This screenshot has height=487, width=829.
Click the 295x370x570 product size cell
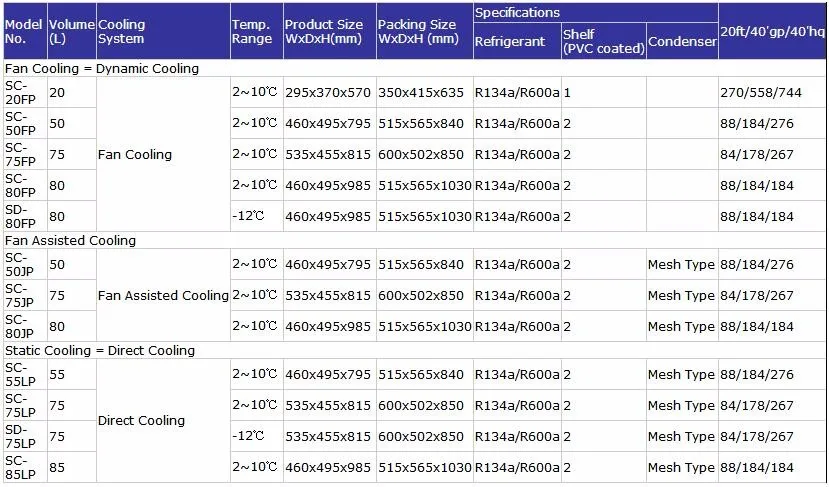327,92
